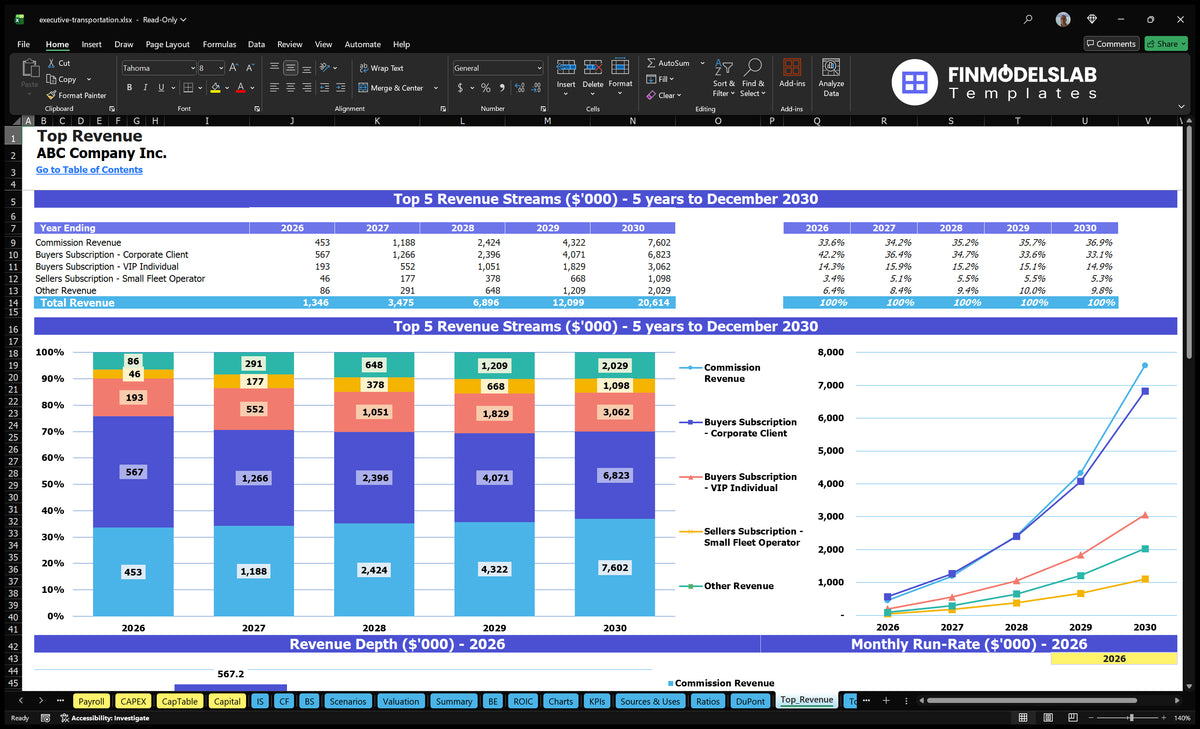Open the font color dropdown arrow

pos(251,88)
